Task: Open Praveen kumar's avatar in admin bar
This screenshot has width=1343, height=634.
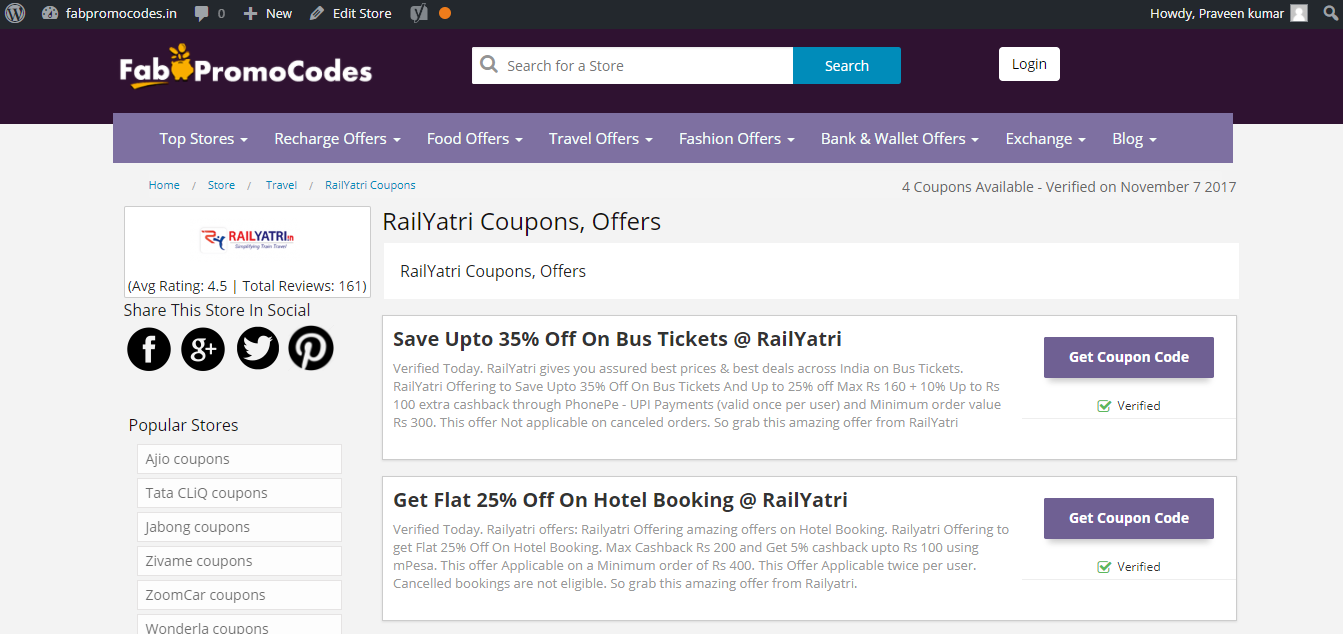Action: coord(1299,13)
